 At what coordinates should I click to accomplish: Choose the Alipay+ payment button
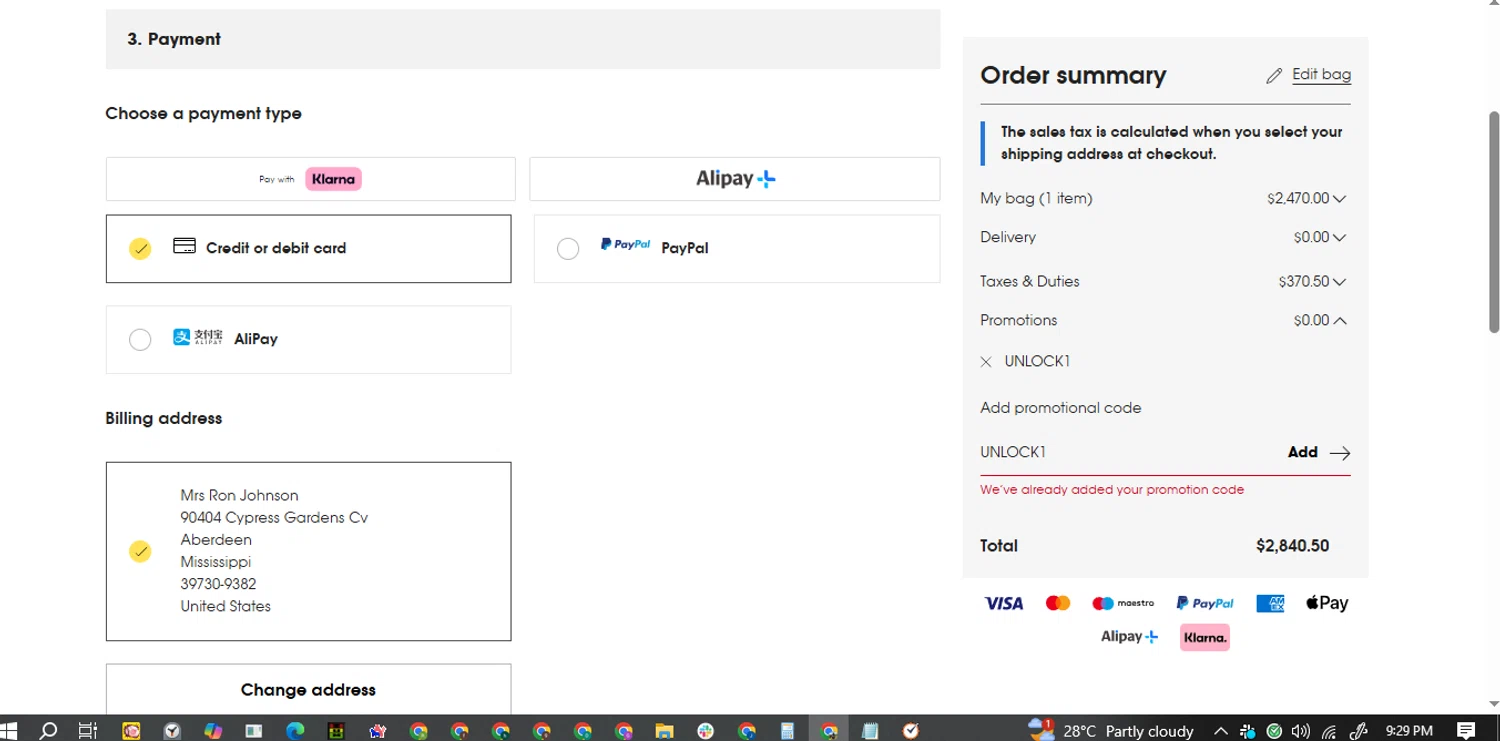[x=735, y=179]
